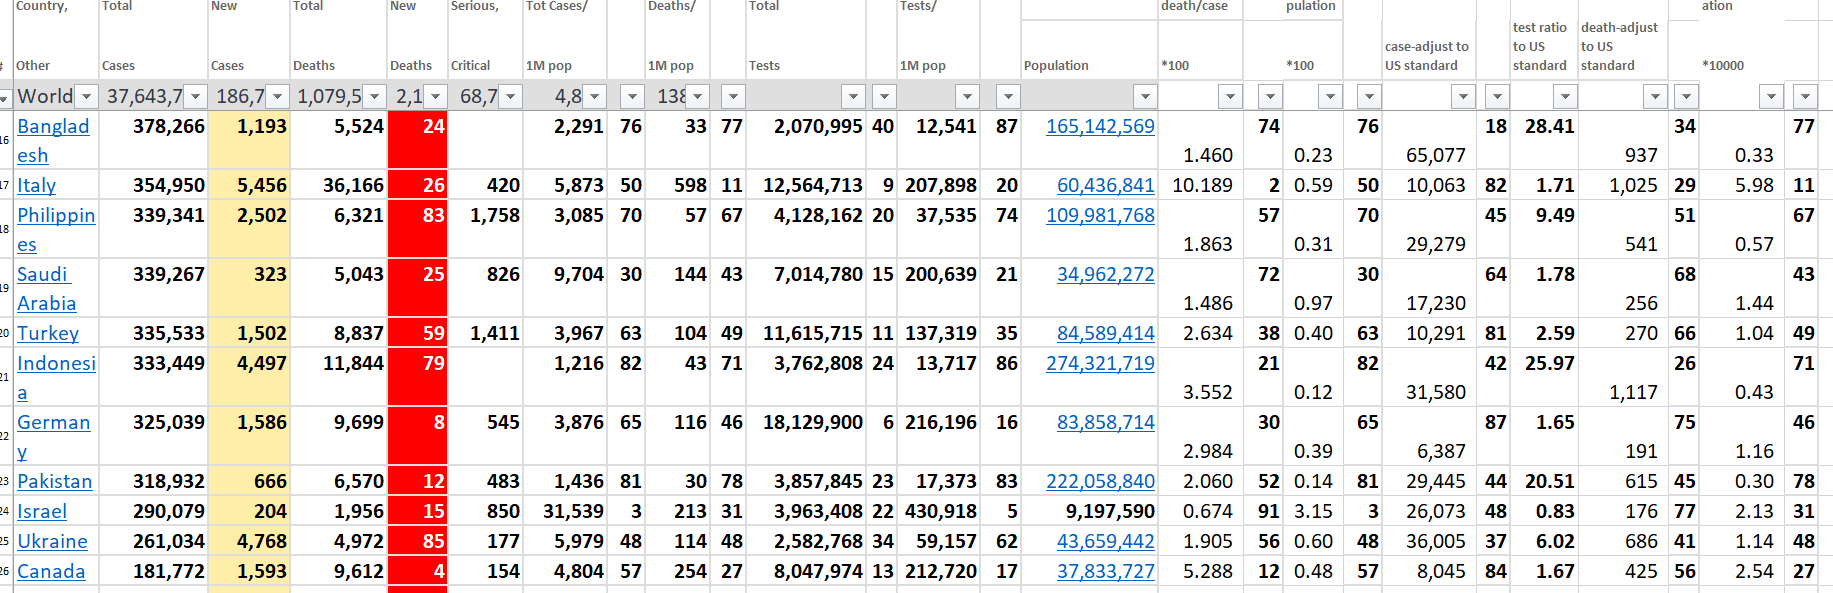This screenshot has width=1833, height=593.
Task: Select Italy death/case cell 10.189
Action: (x=1200, y=185)
